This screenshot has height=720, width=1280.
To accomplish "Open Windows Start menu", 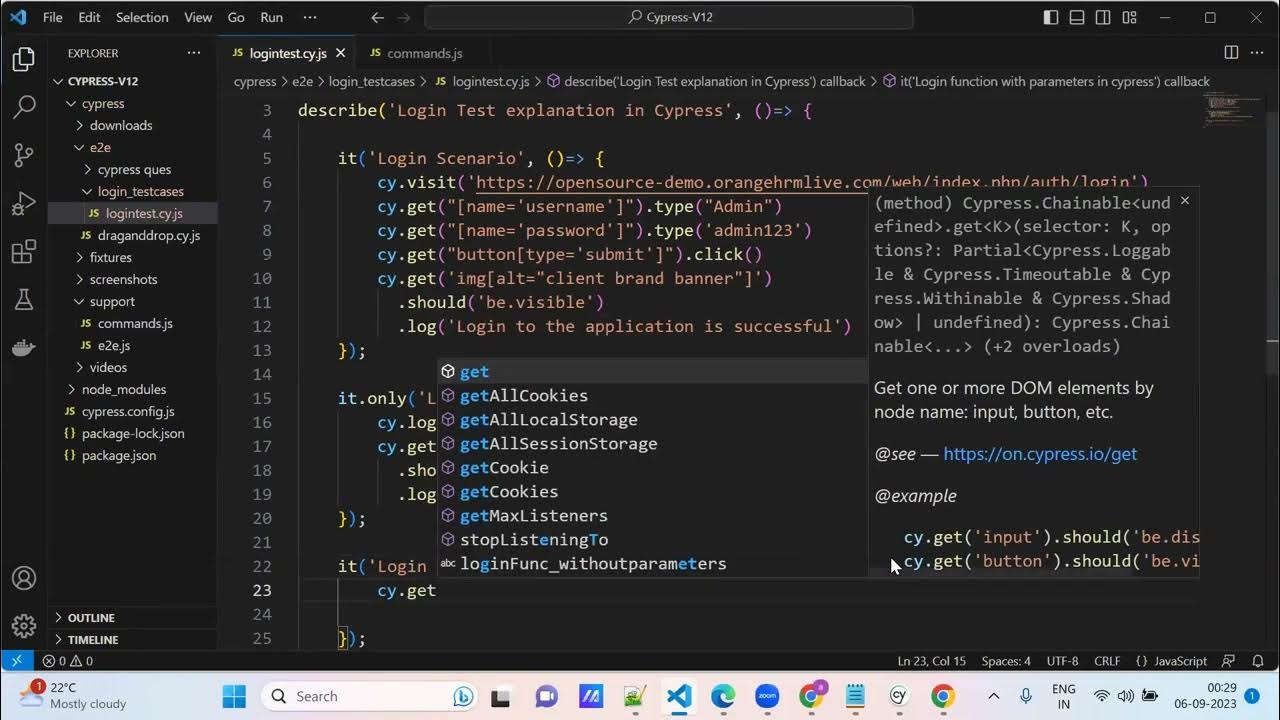I will point(233,696).
